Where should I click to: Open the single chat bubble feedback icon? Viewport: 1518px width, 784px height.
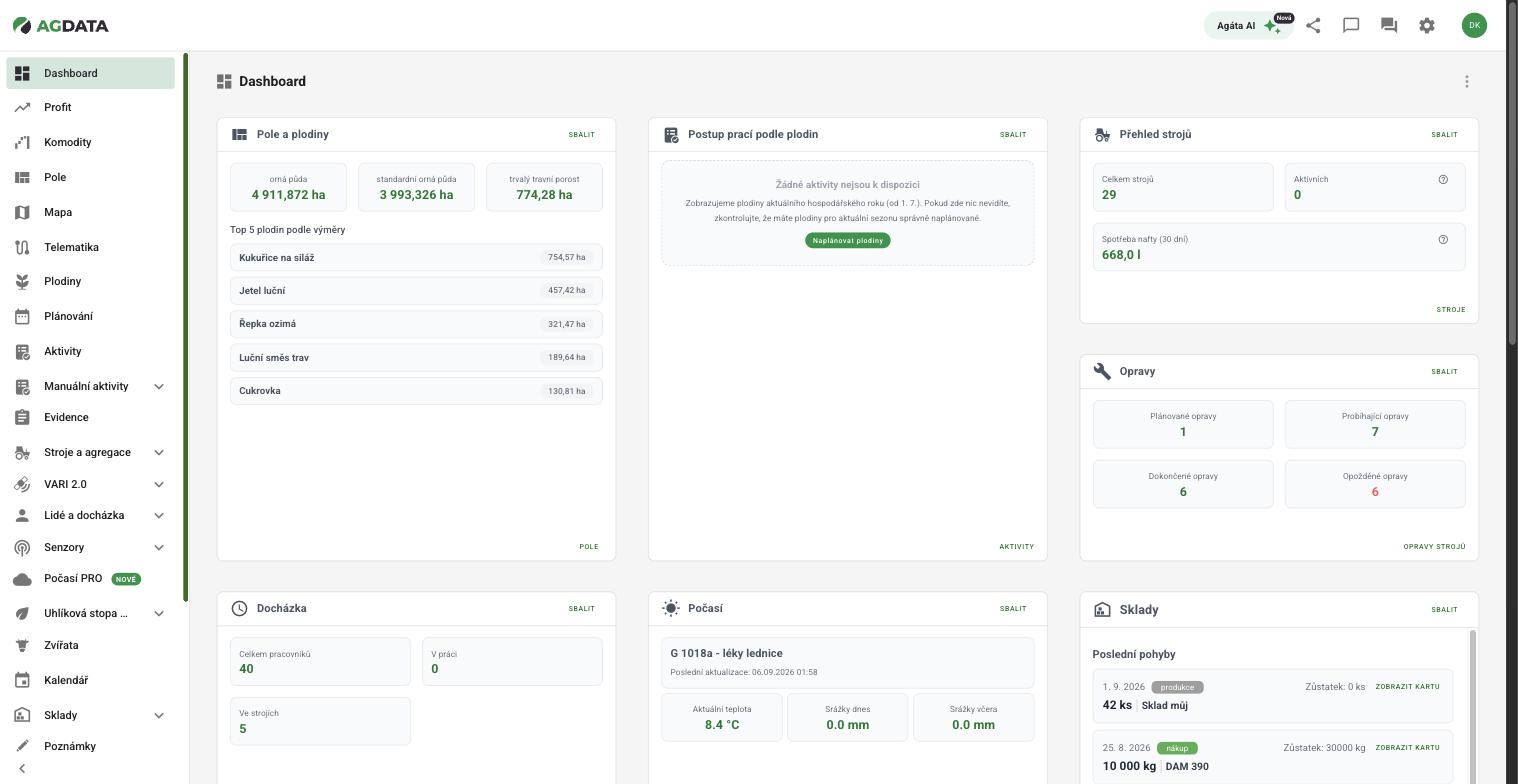click(1351, 26)
